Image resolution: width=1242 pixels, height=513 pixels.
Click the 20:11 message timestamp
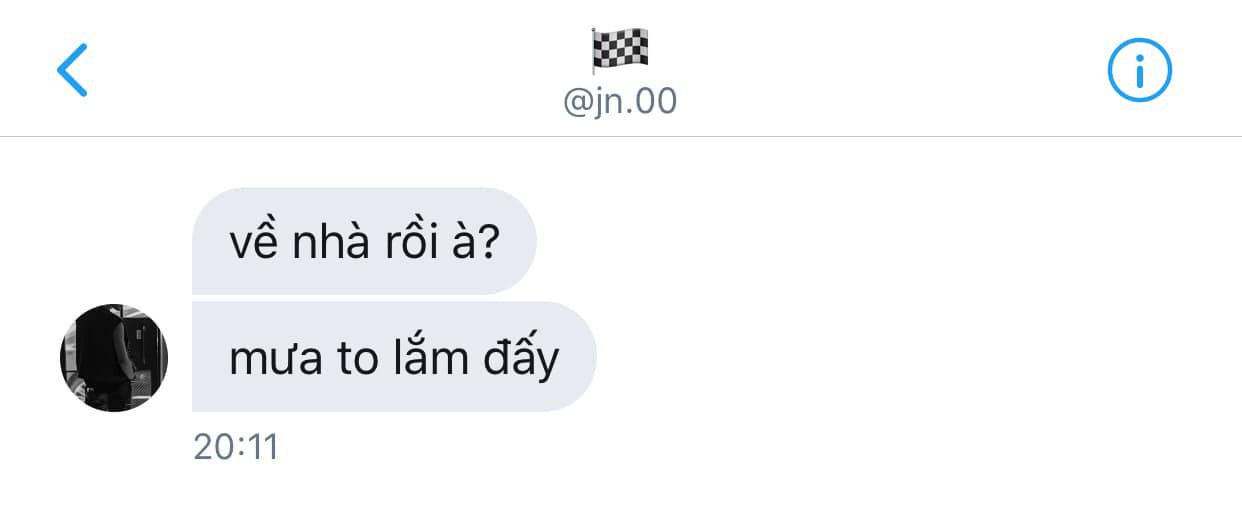tap(236, 447)
